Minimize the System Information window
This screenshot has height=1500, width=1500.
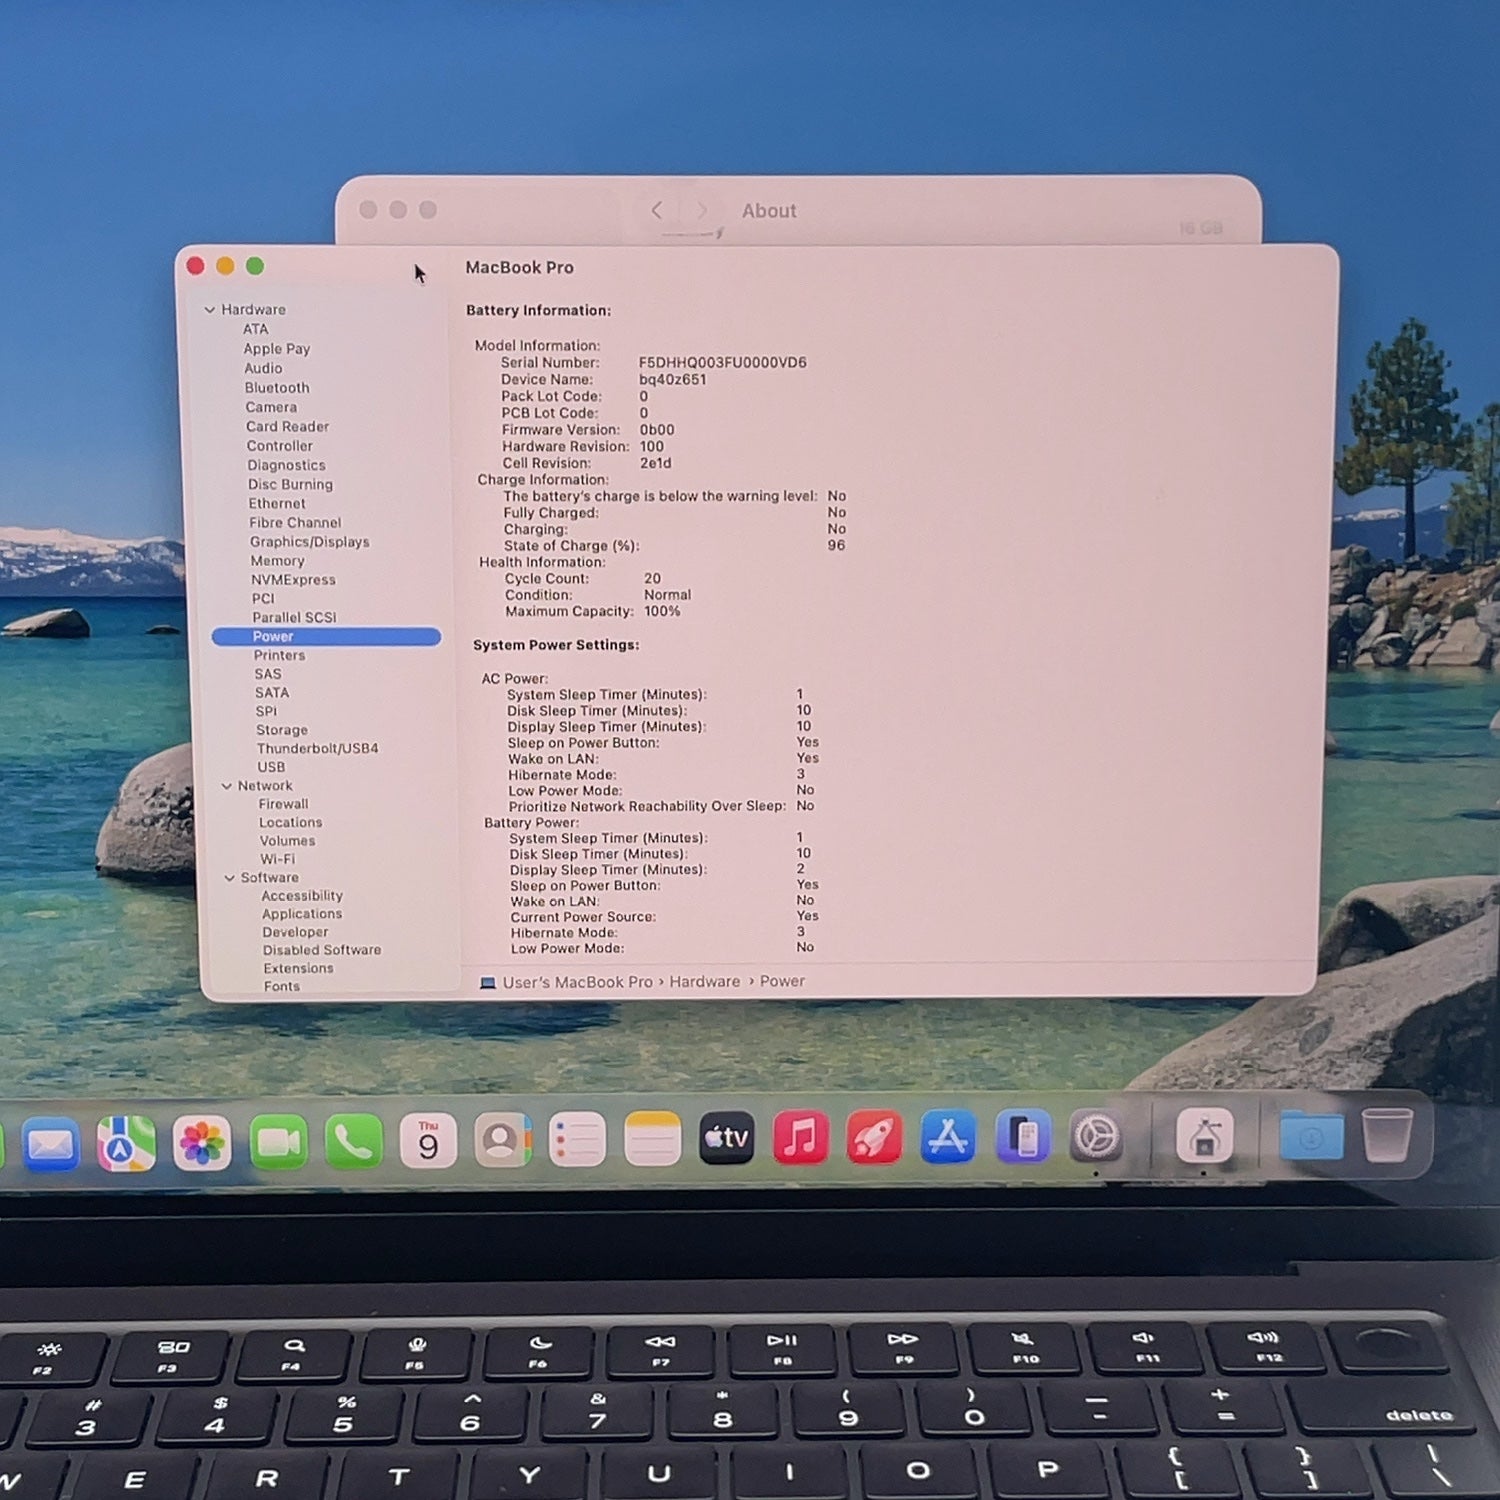(x=225, y=266)
